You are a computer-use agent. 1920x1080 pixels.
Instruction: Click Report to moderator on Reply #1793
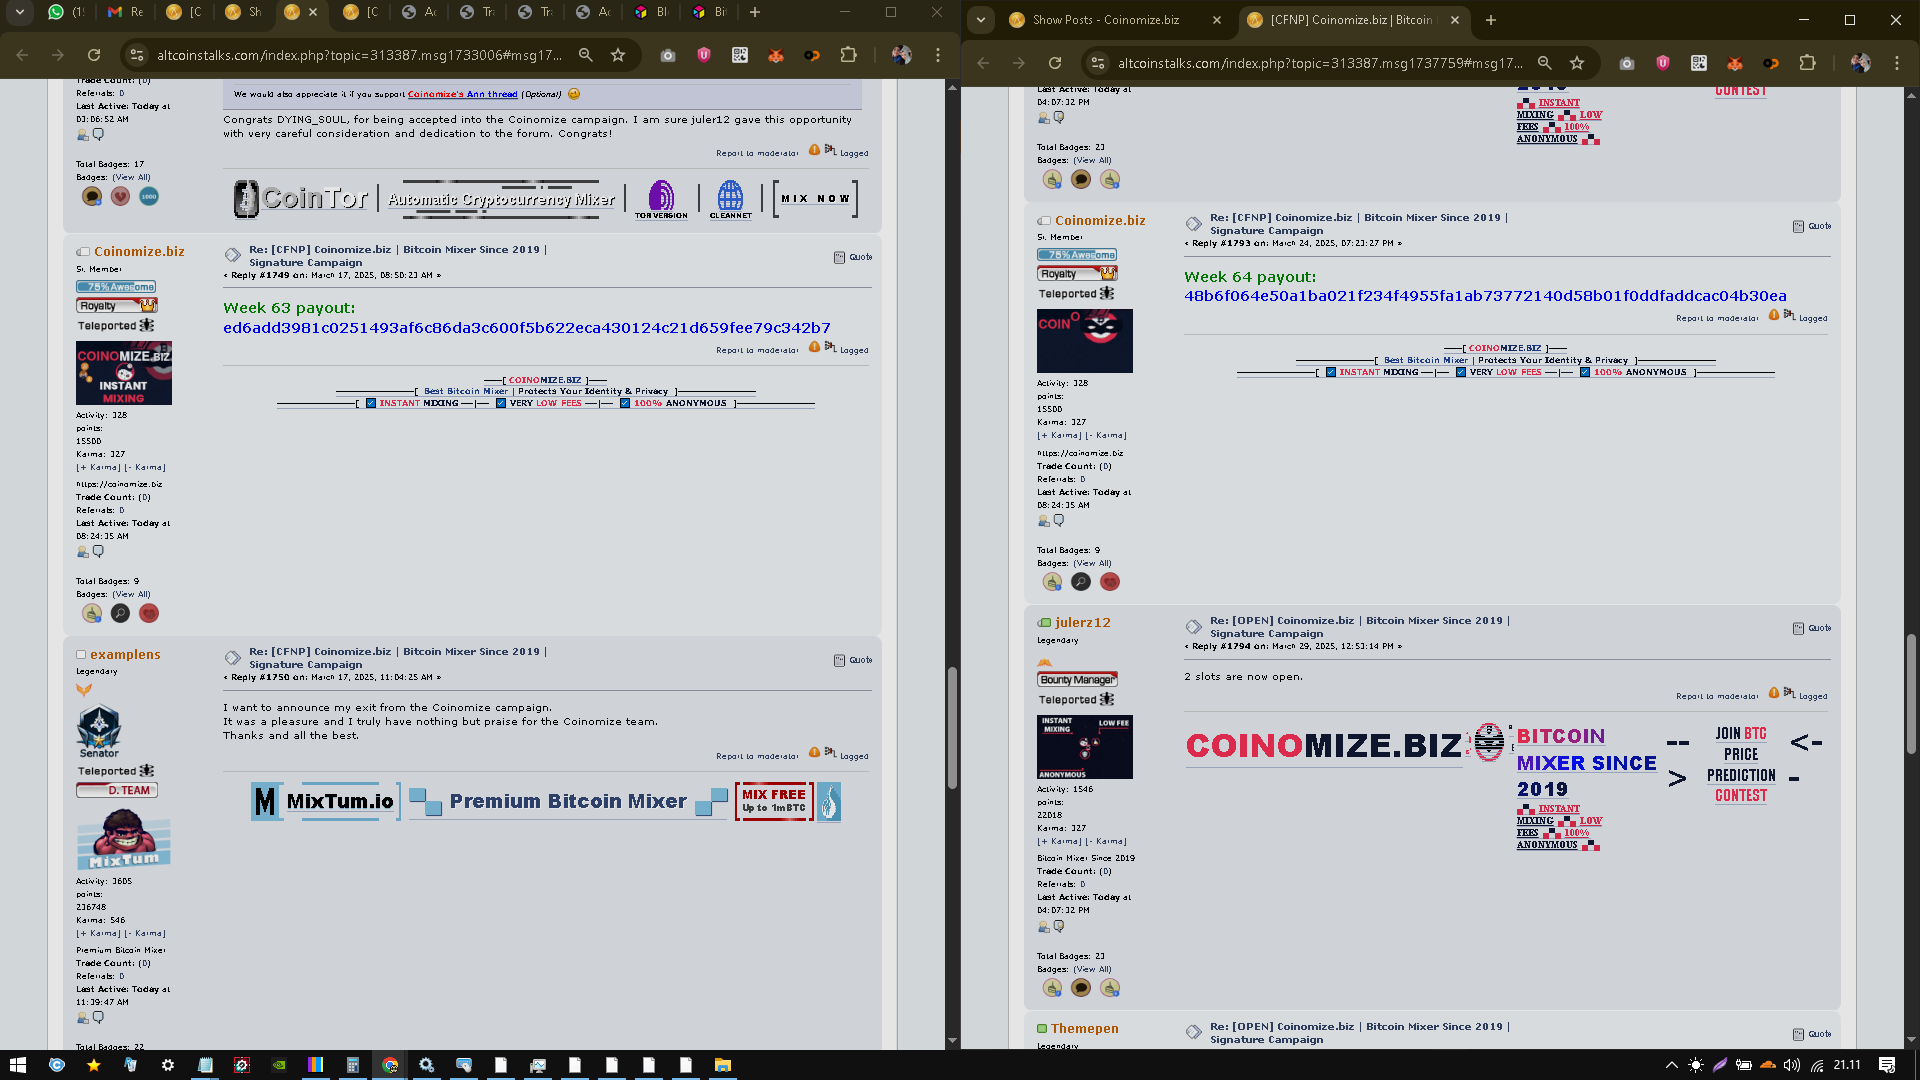[1717, 318]
